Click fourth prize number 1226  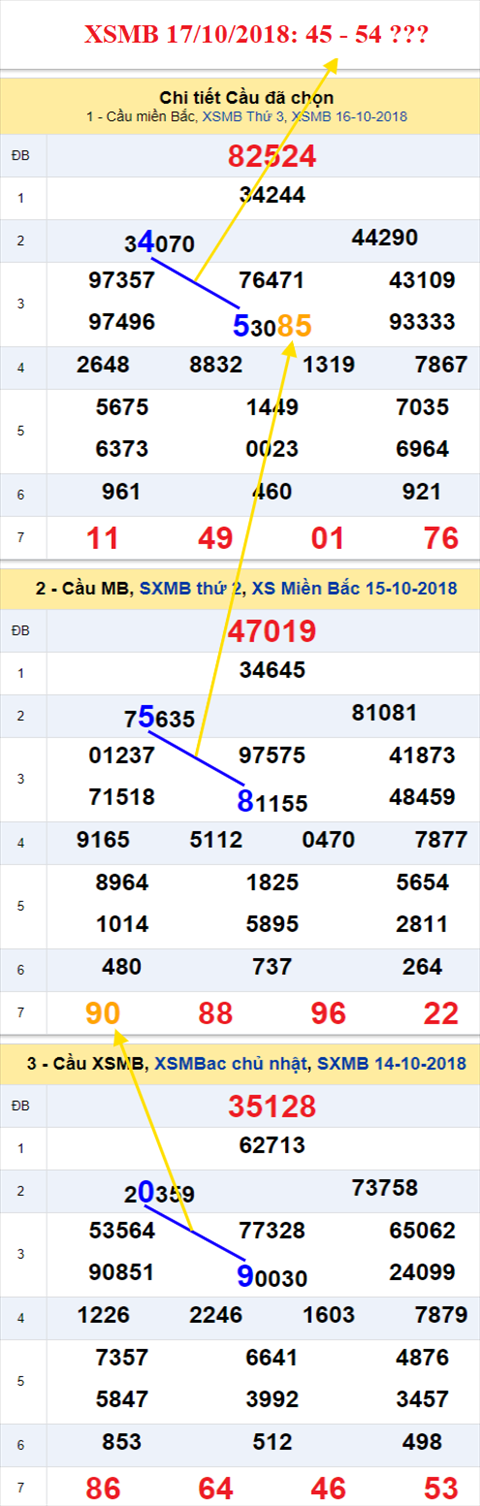[x=103, y=1315]
